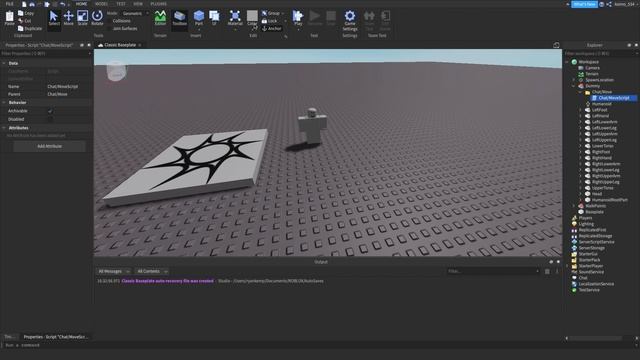Screen dimensions: 640x360
Task: Open the All Messages dropdown
Action: 113,271
